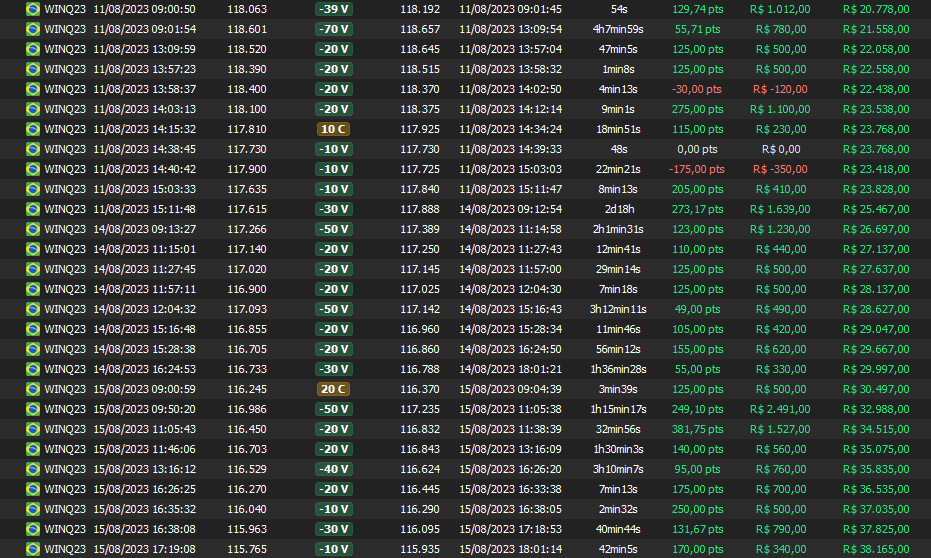The image size is (931, 558).
Task: Select the 2d18h duration cell
Action: coord(619,209)
